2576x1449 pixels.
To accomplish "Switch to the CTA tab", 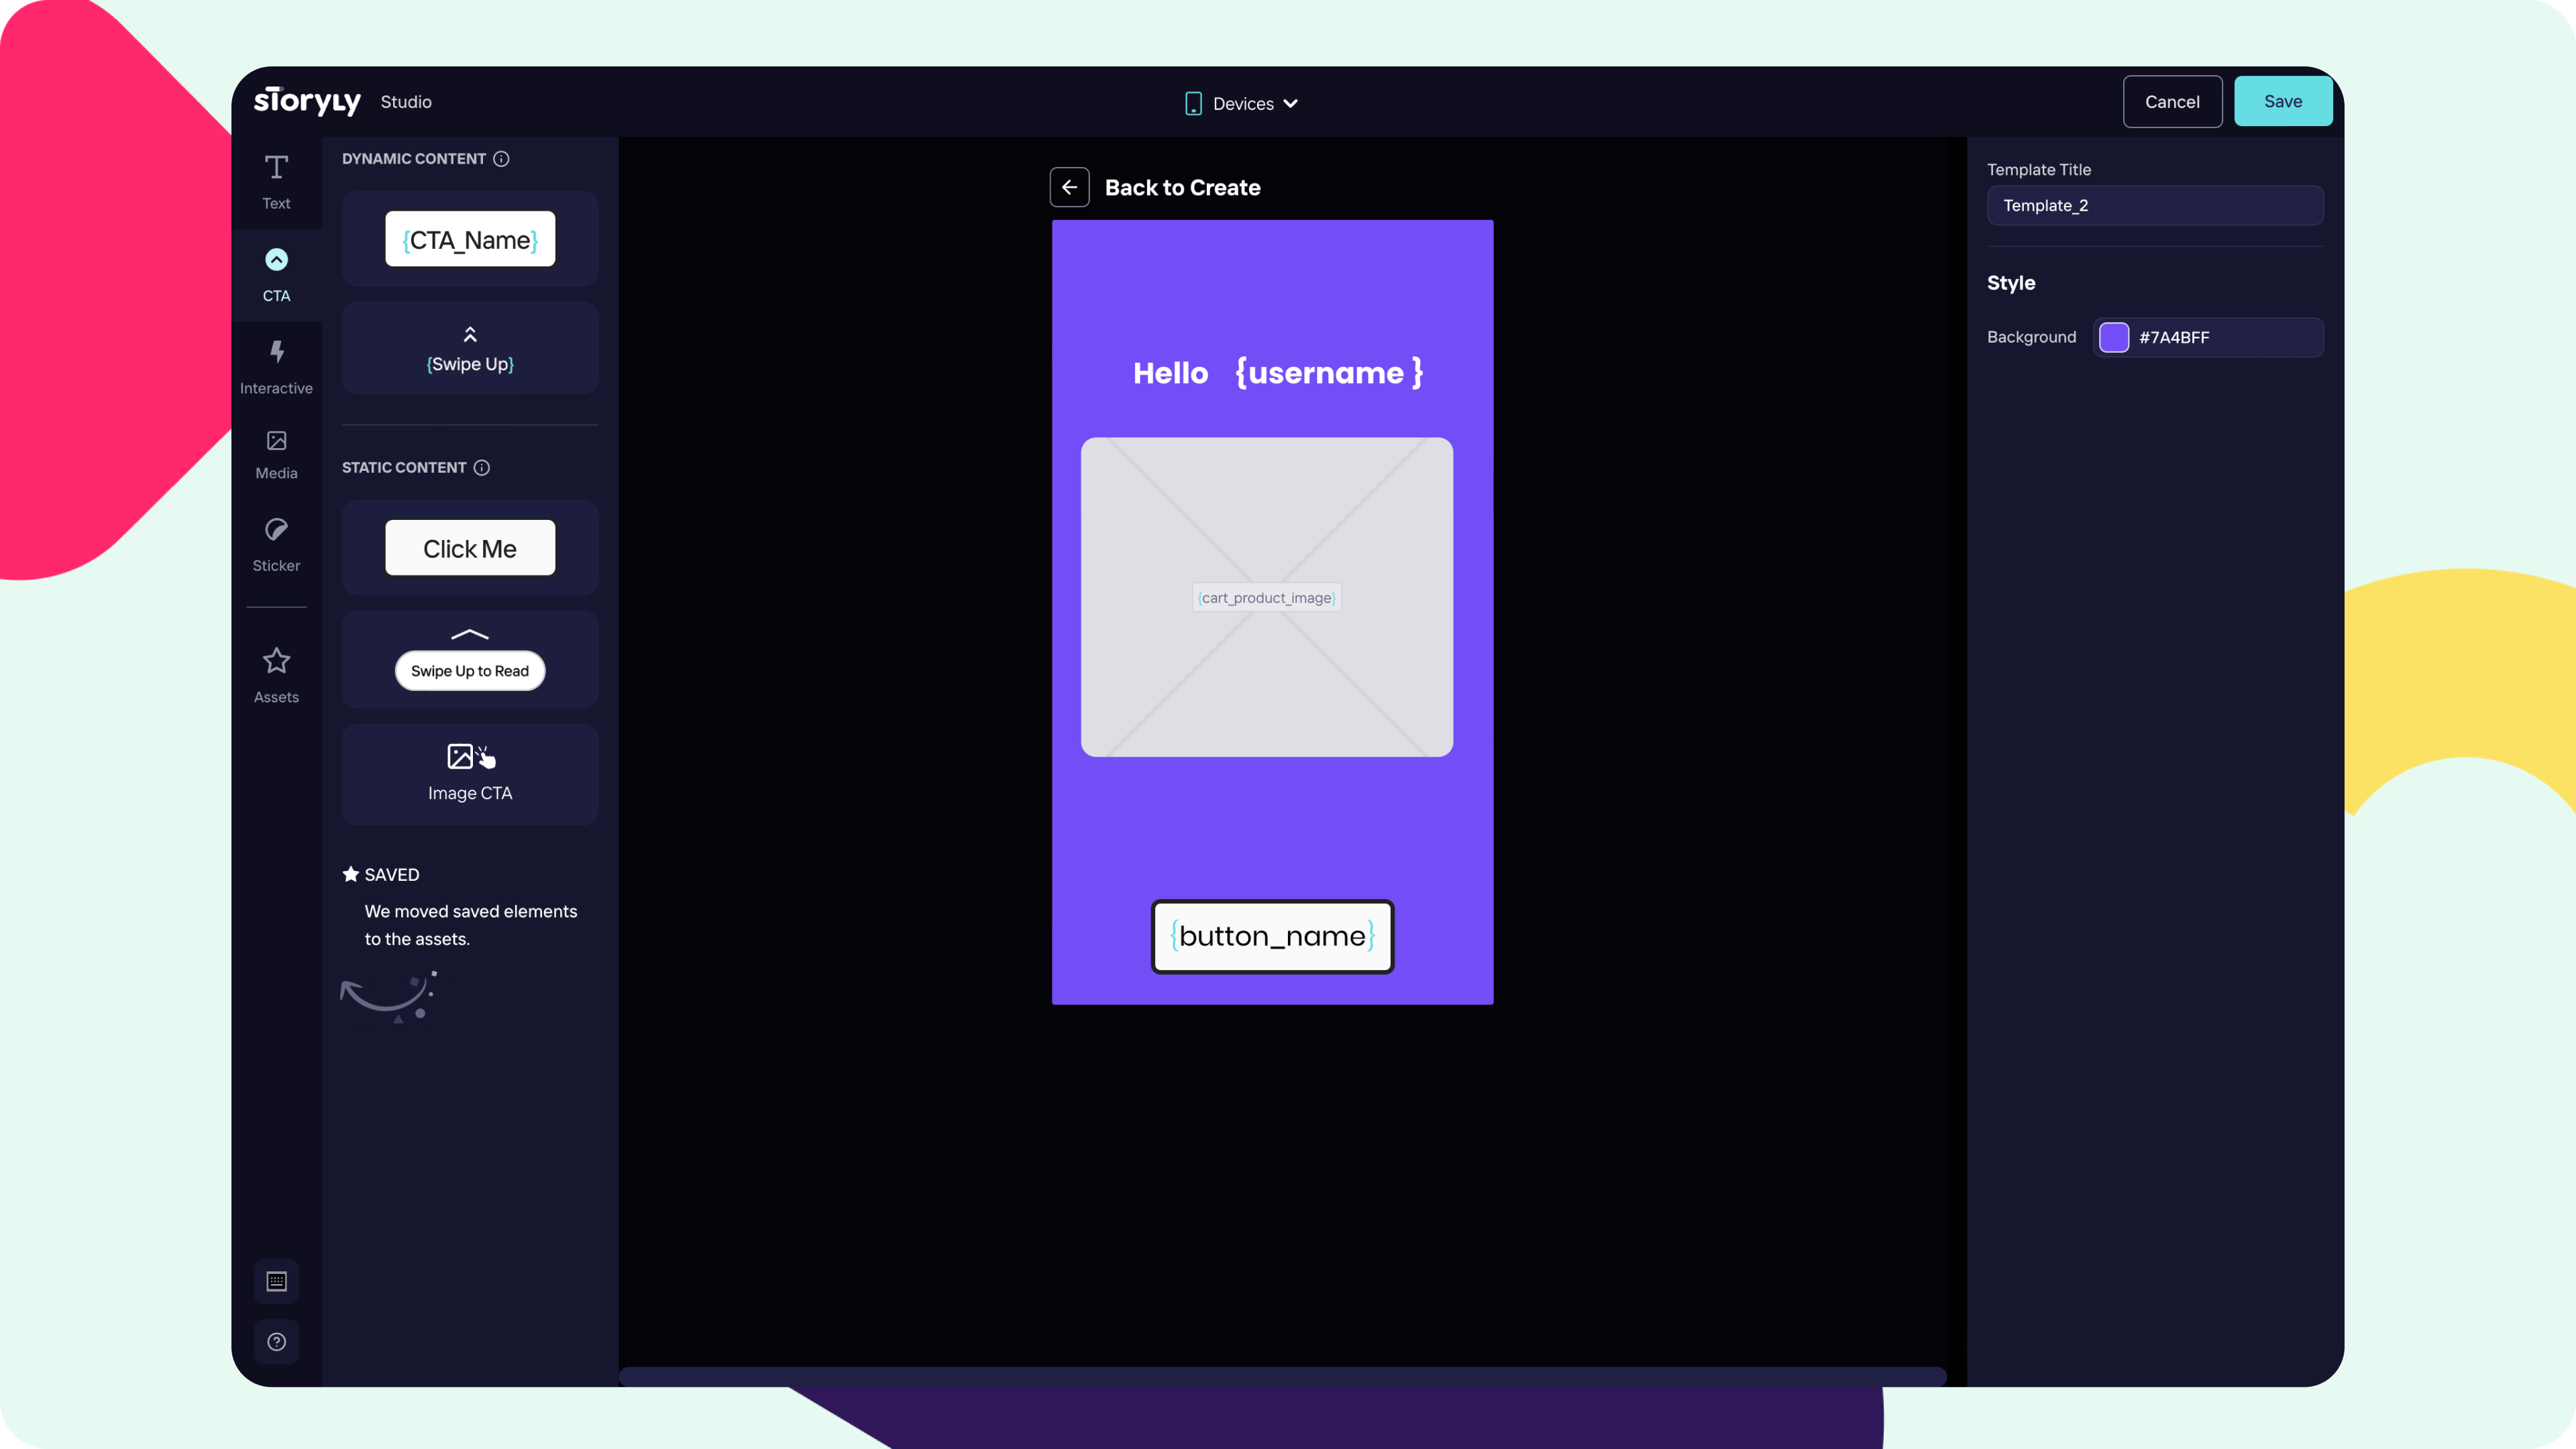I will click(276, 274).
